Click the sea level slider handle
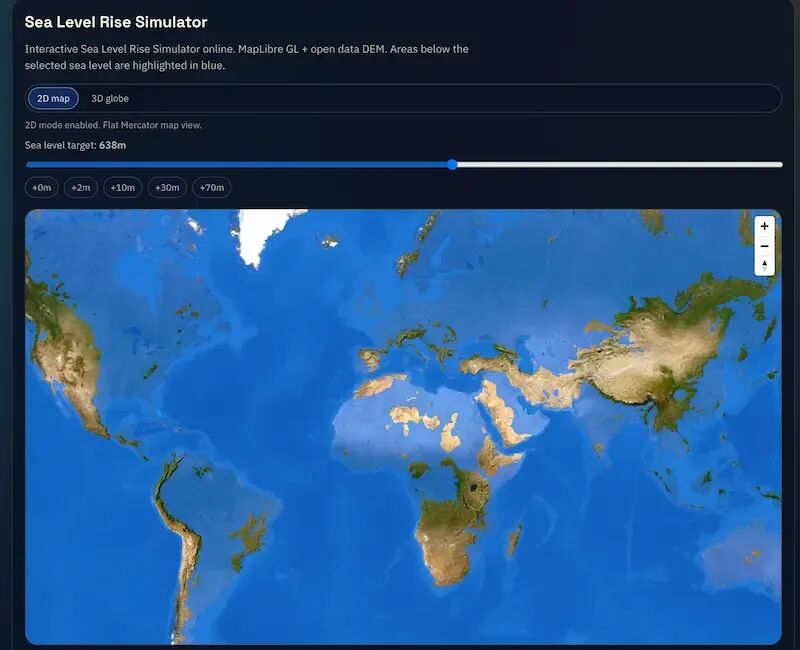 click(452, 164)
